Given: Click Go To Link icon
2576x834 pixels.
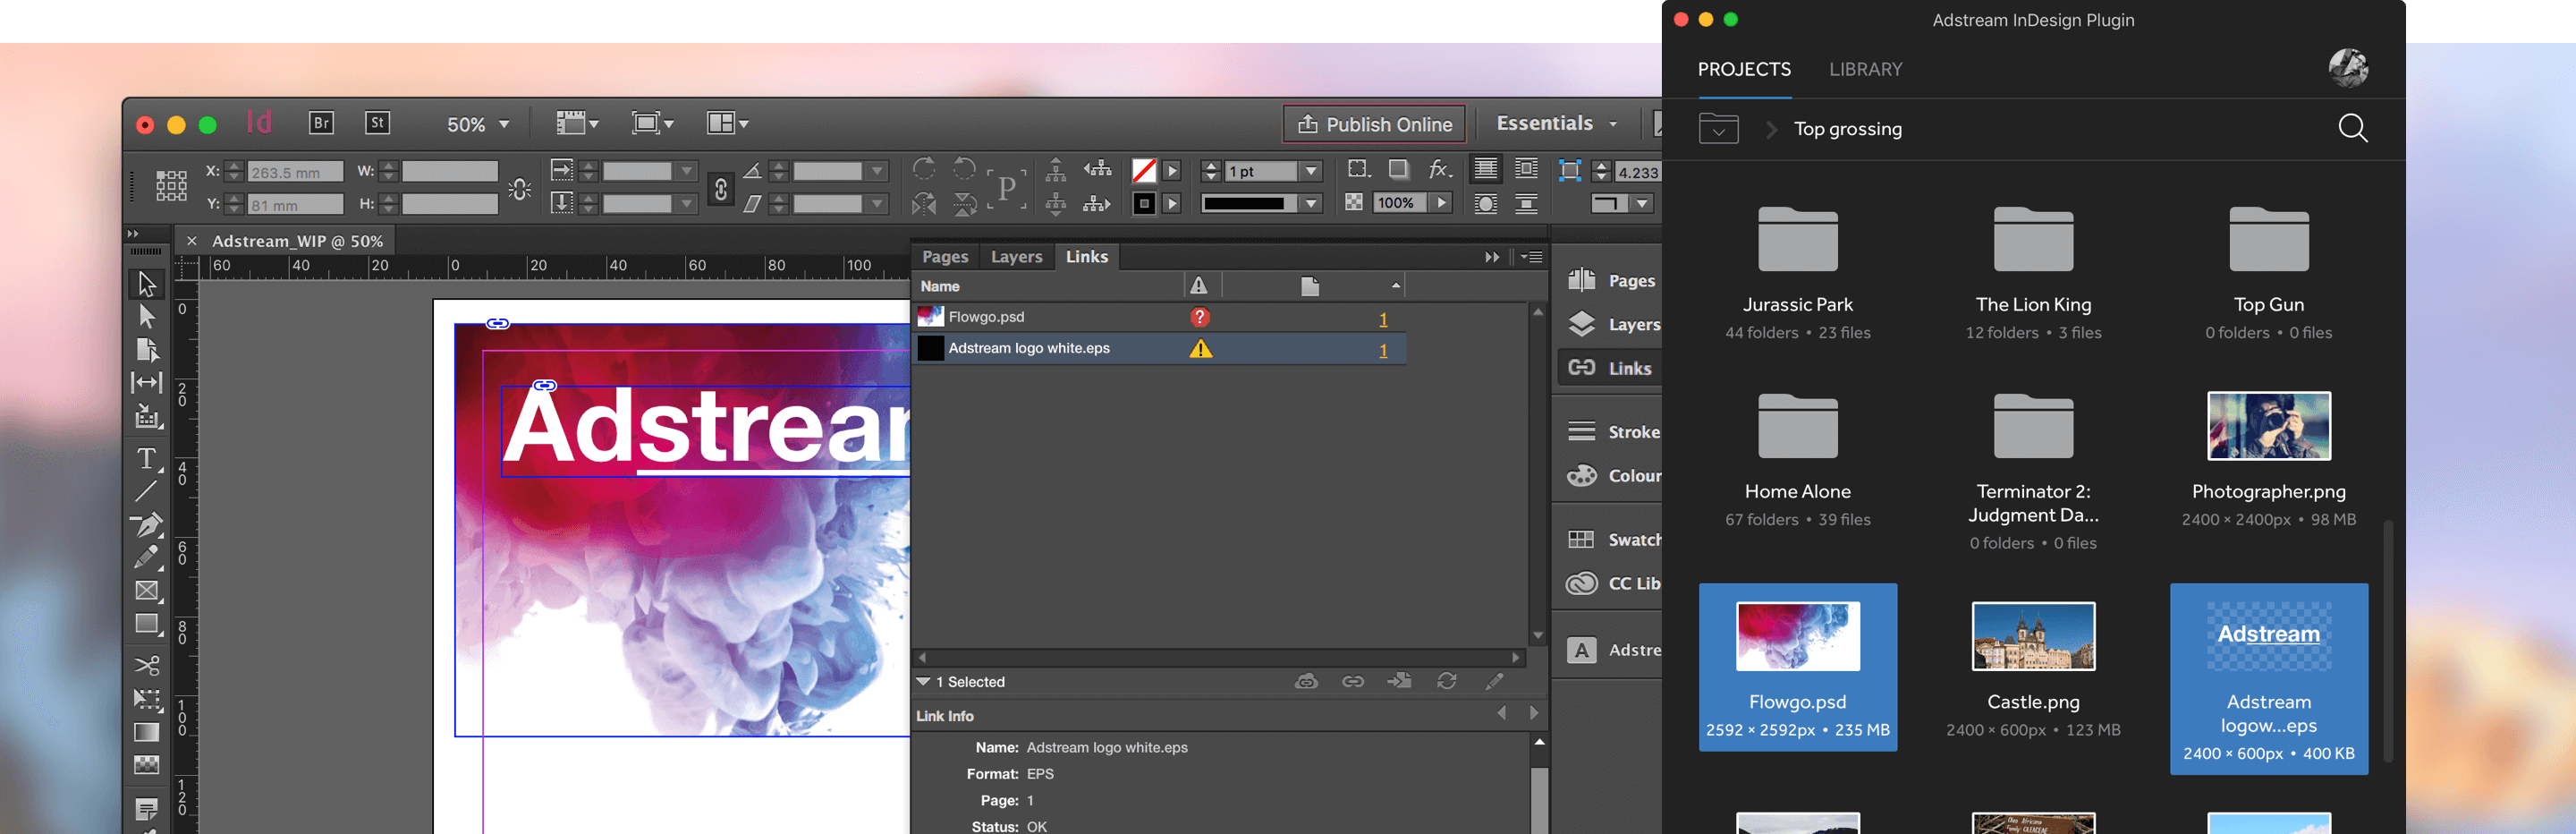Looking at the screenshot, I should [1400, 681].
